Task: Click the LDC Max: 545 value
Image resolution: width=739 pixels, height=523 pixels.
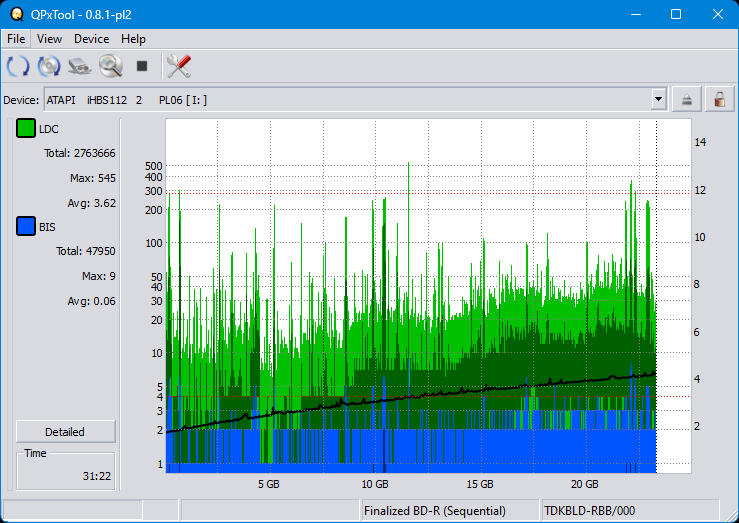Action: [93, 178]
